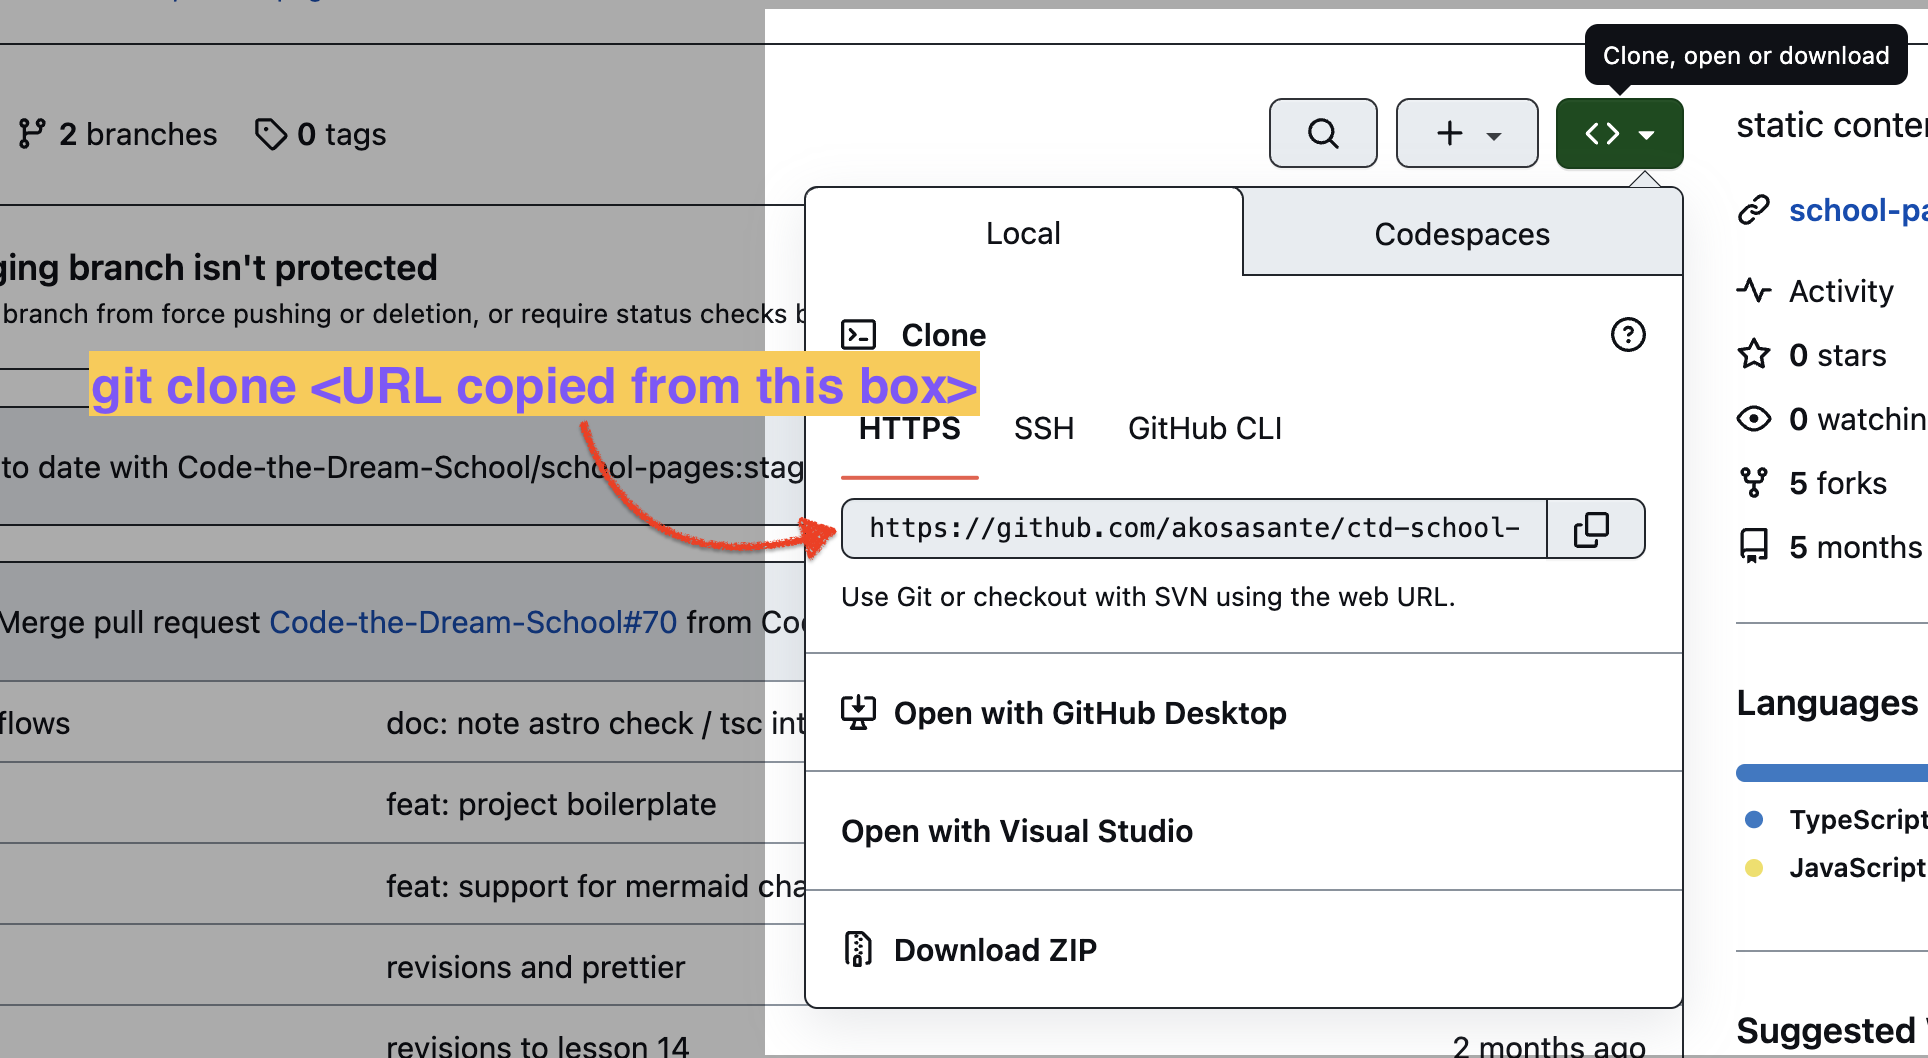
Task: Select the SSH clone option
Action: point(1043,429)
